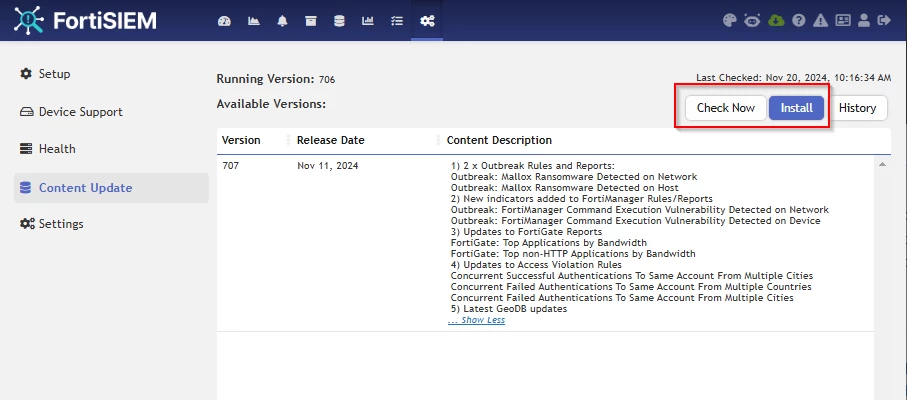This screenshot has width=907, height=400.
Task: Collapse description with Show Less link
Action: click(x=476, y=320)
